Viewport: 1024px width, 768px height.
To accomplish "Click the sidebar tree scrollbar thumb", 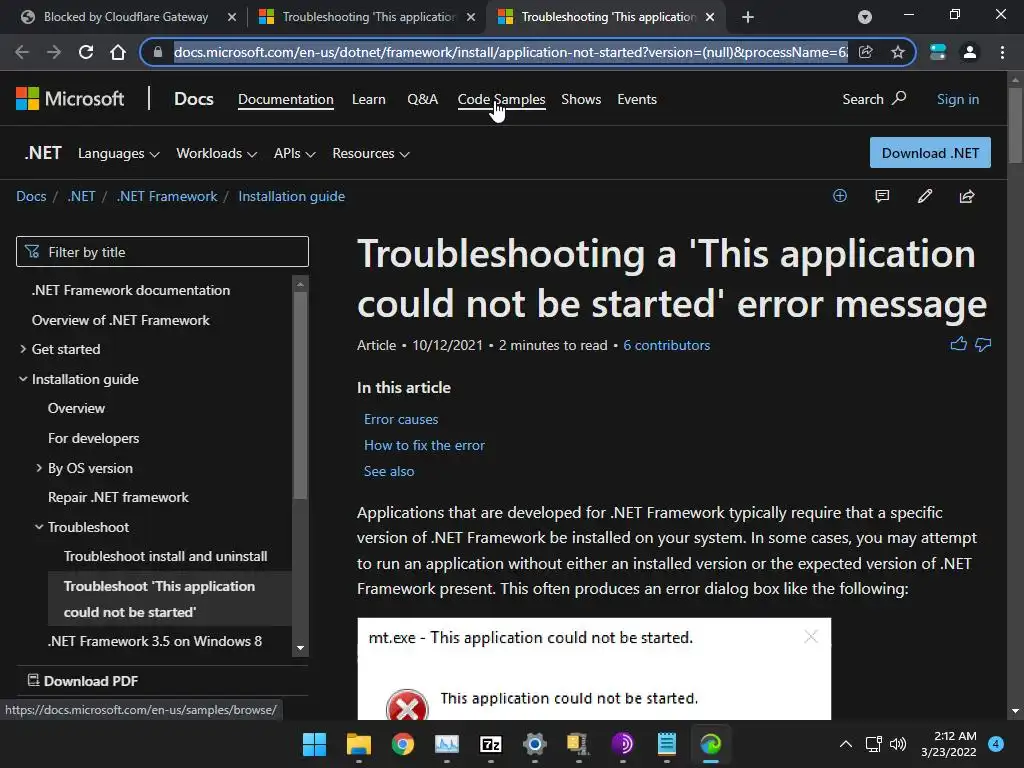I will tap(300, 394).
